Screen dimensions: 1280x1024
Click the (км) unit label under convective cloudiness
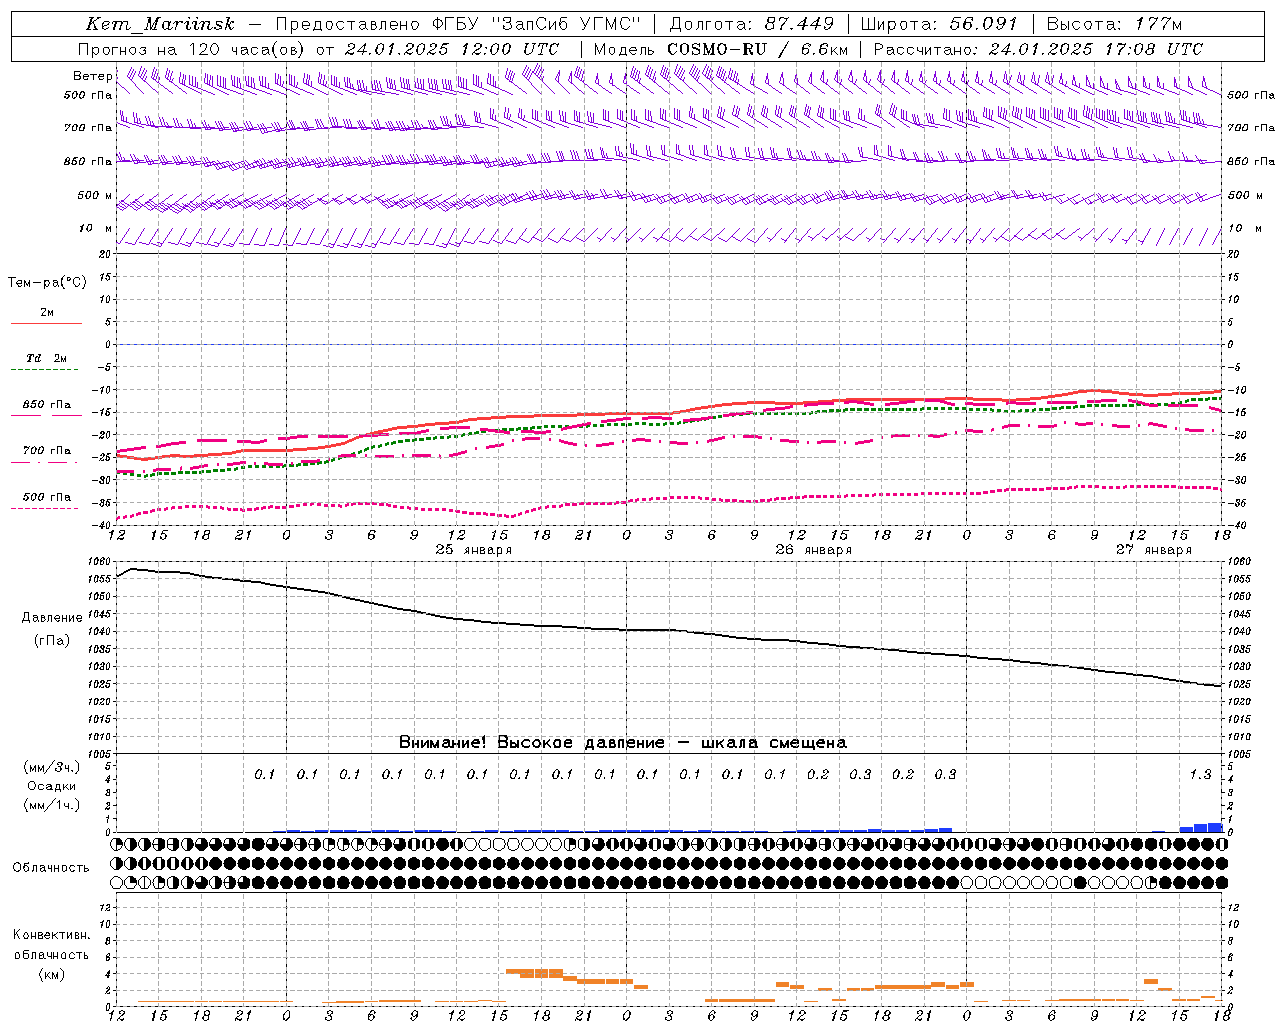click(x=51, y=973)
